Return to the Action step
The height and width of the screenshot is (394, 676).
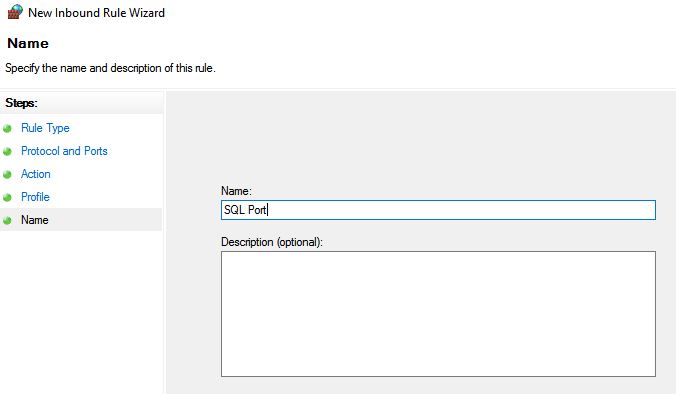point(36,174)
